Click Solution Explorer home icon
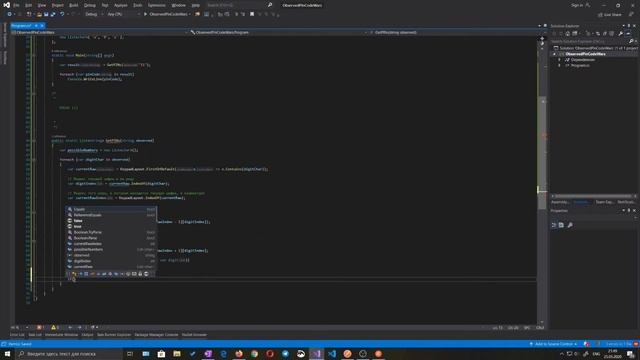This screenshot has height=360, width=640. click(567, 33)
